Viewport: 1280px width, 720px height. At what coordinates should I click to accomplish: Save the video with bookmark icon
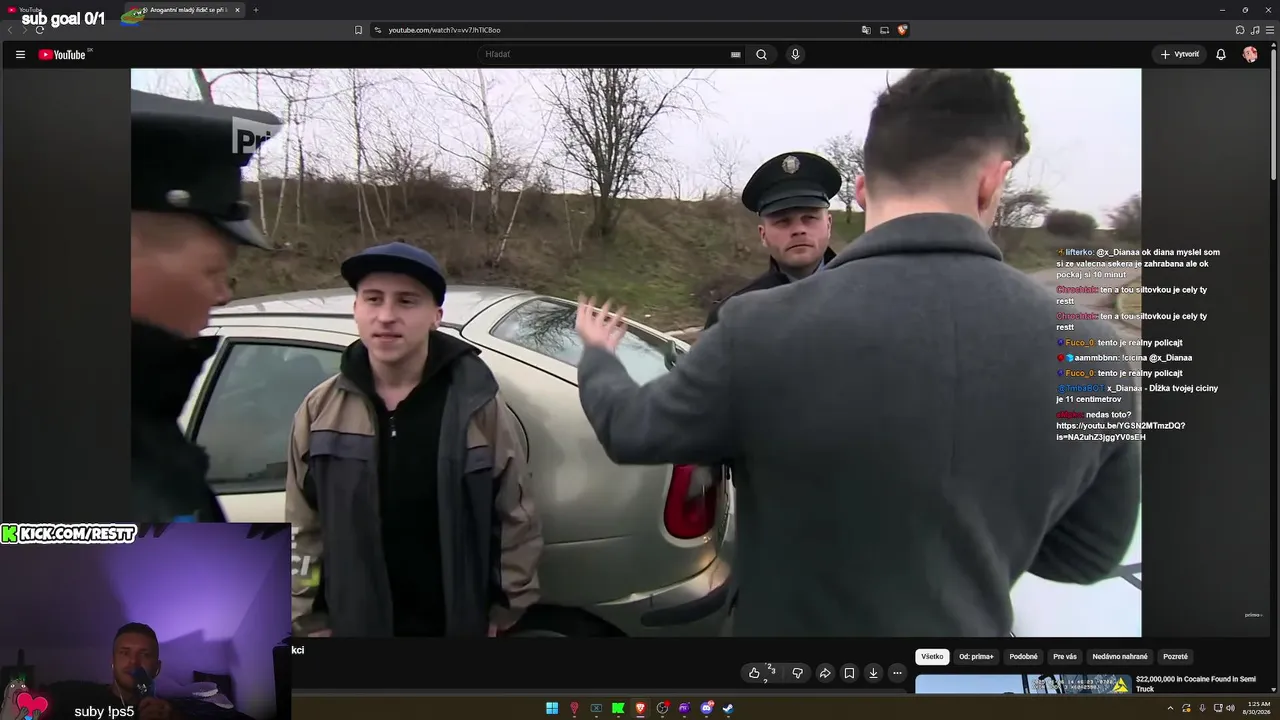tap(849, 673)
